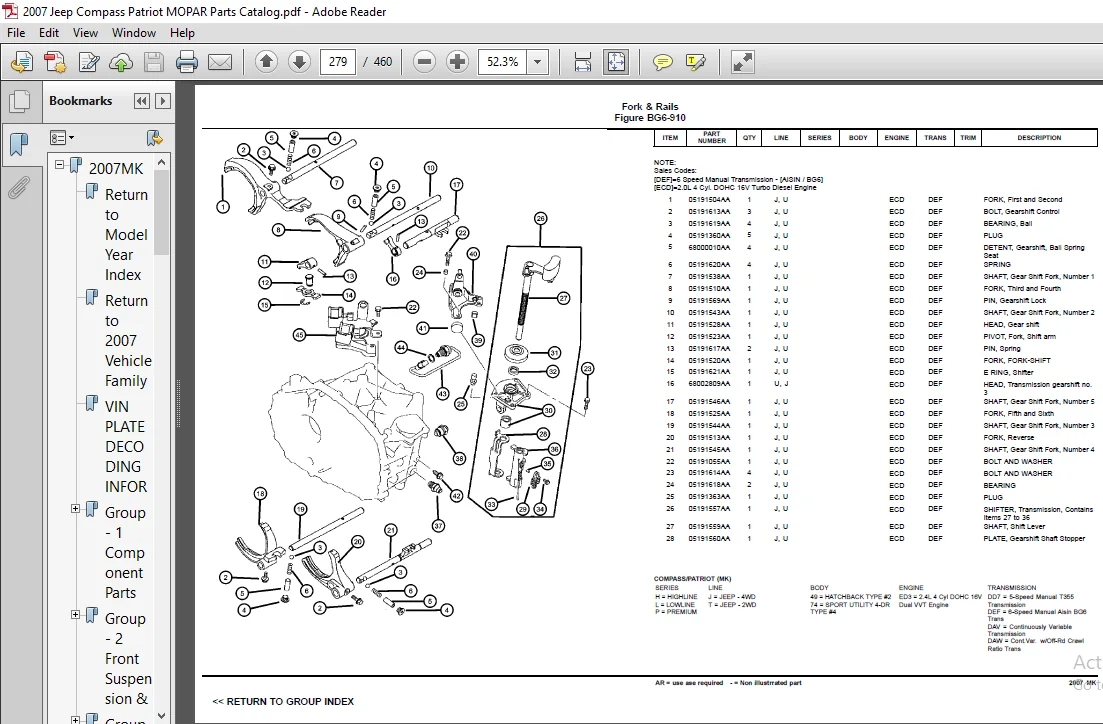Click part number 05191560AA
This screenshot has width=1103, height=724.
[x=709, y=539]
